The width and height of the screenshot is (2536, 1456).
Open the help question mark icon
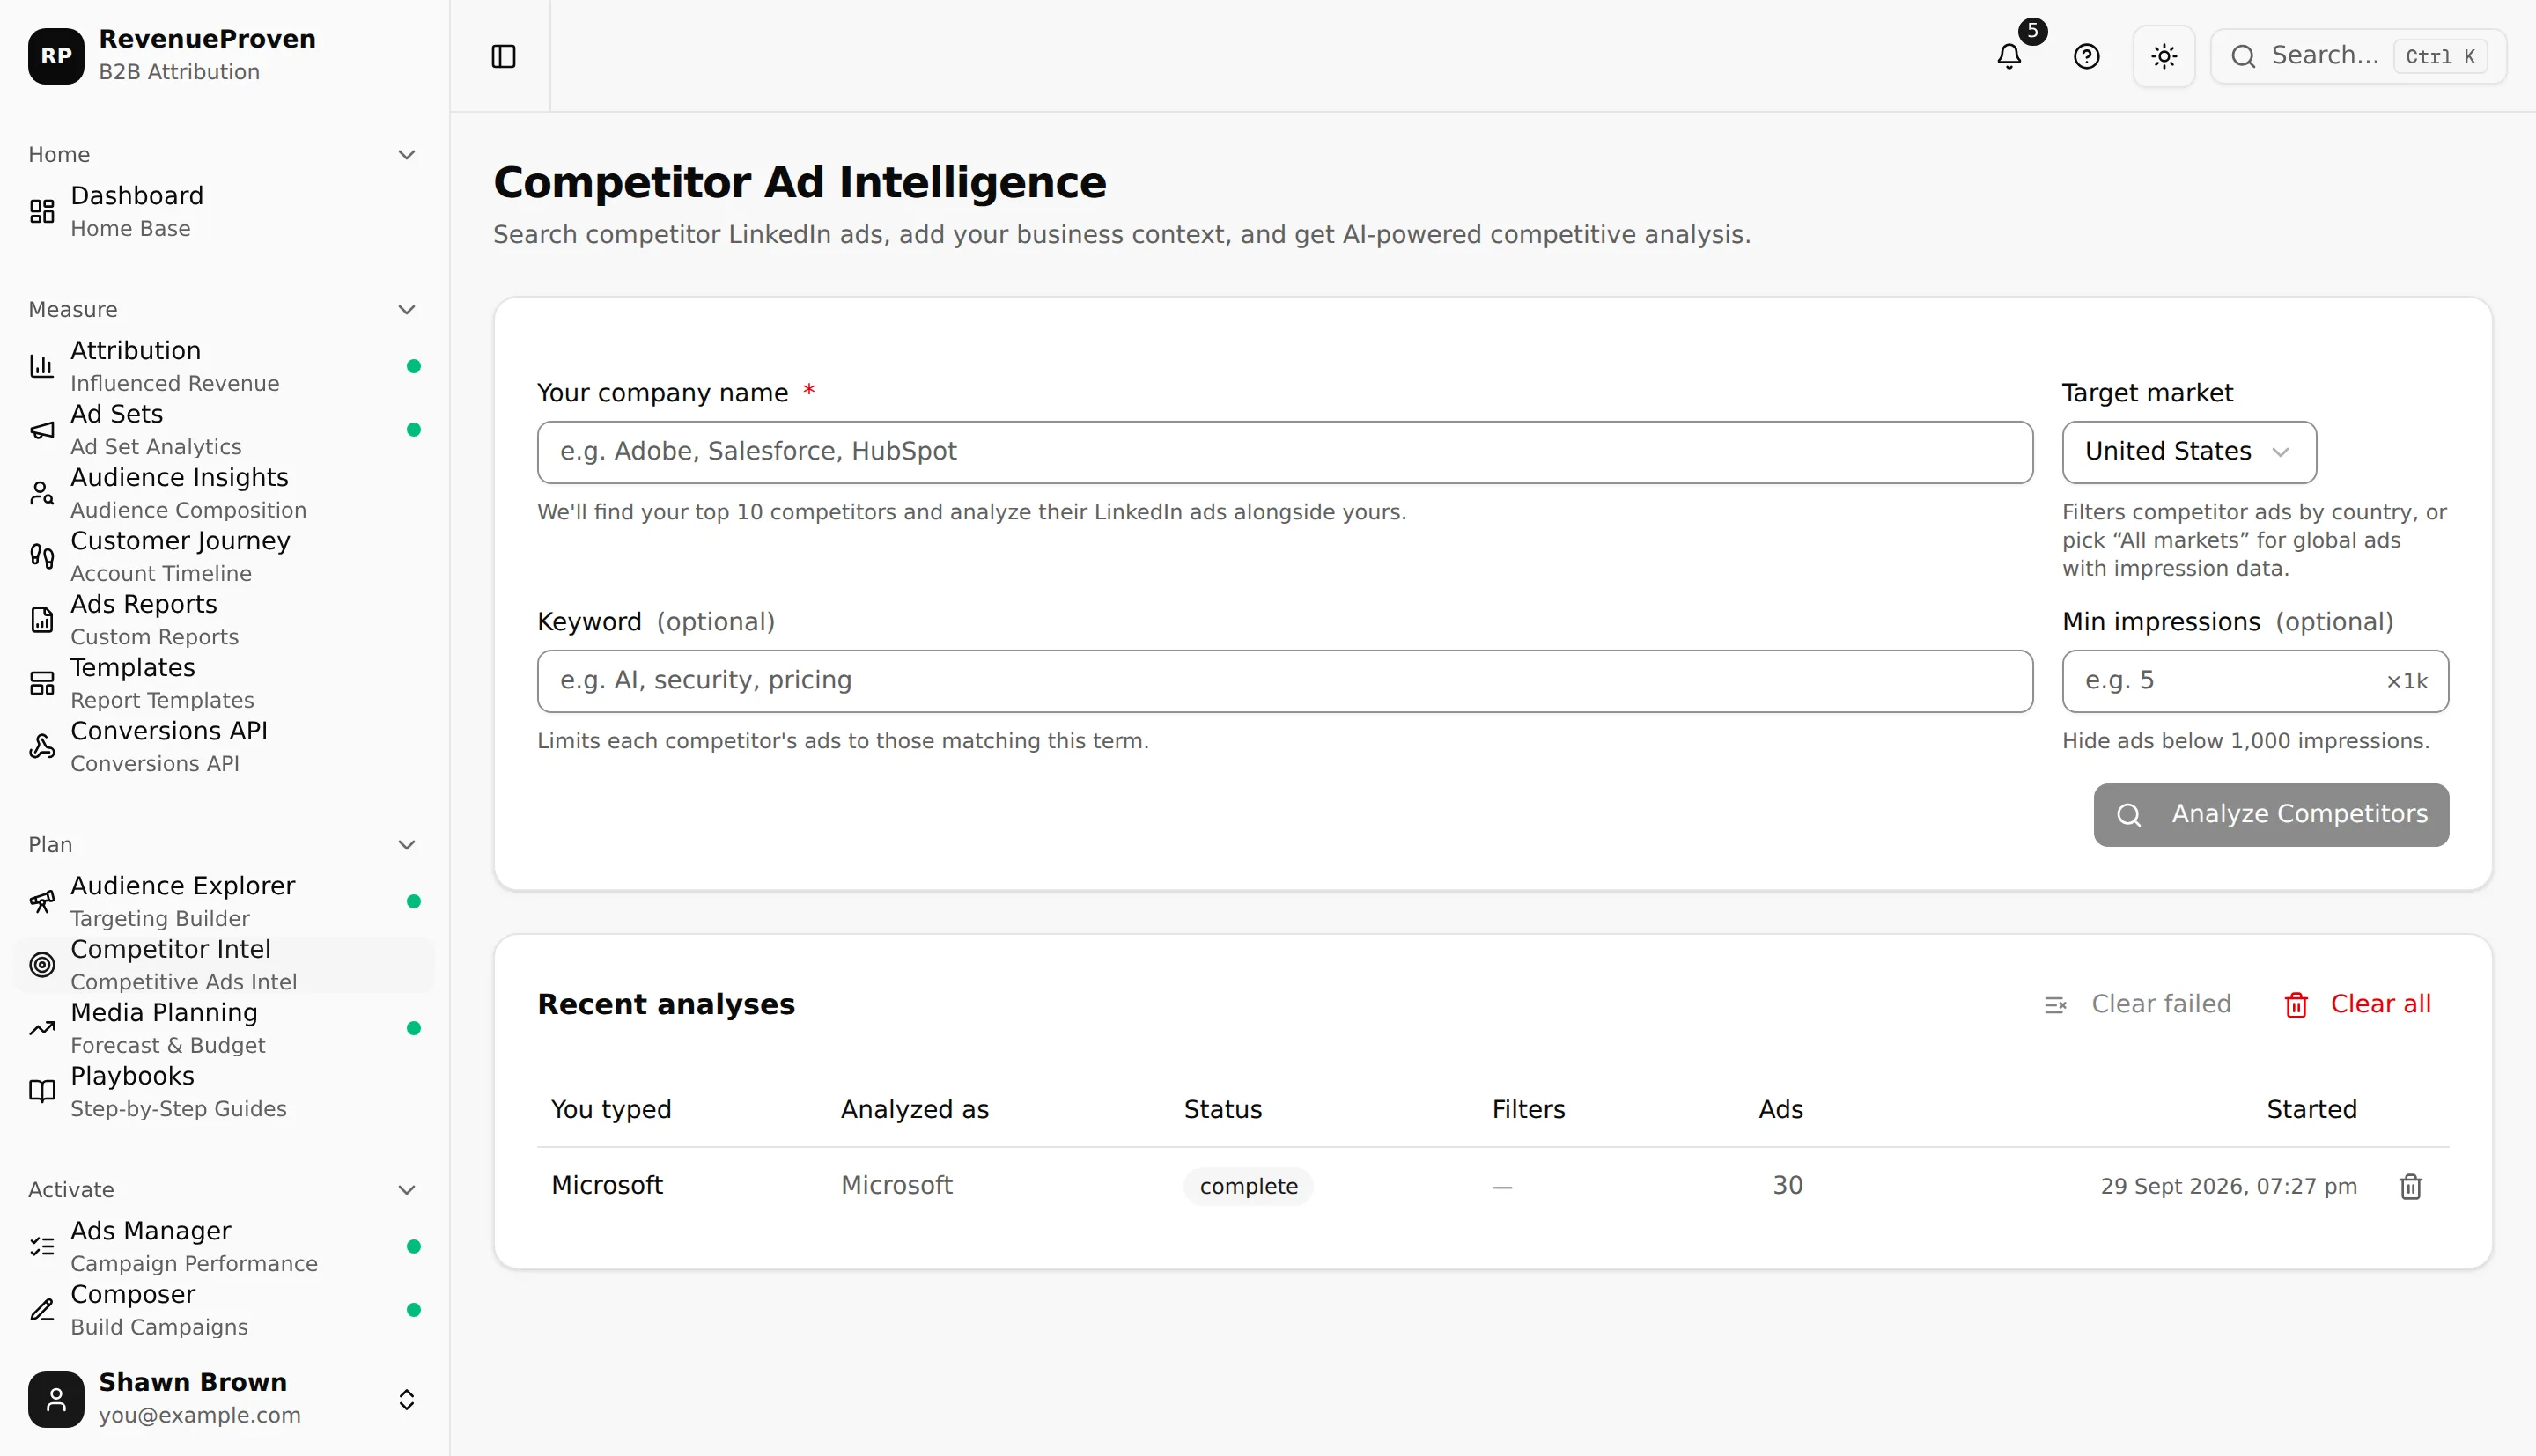pos(2087,56)
